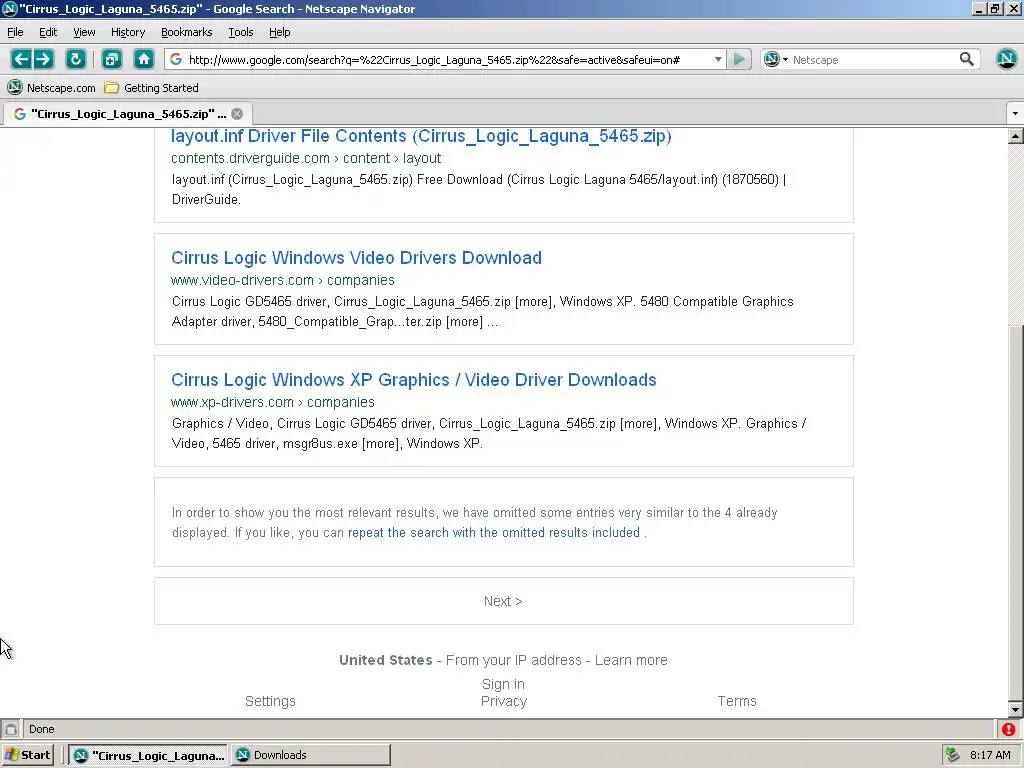
Task: Expand the list-all-tabs dropdown arrow
Action: click(1015, 114)
